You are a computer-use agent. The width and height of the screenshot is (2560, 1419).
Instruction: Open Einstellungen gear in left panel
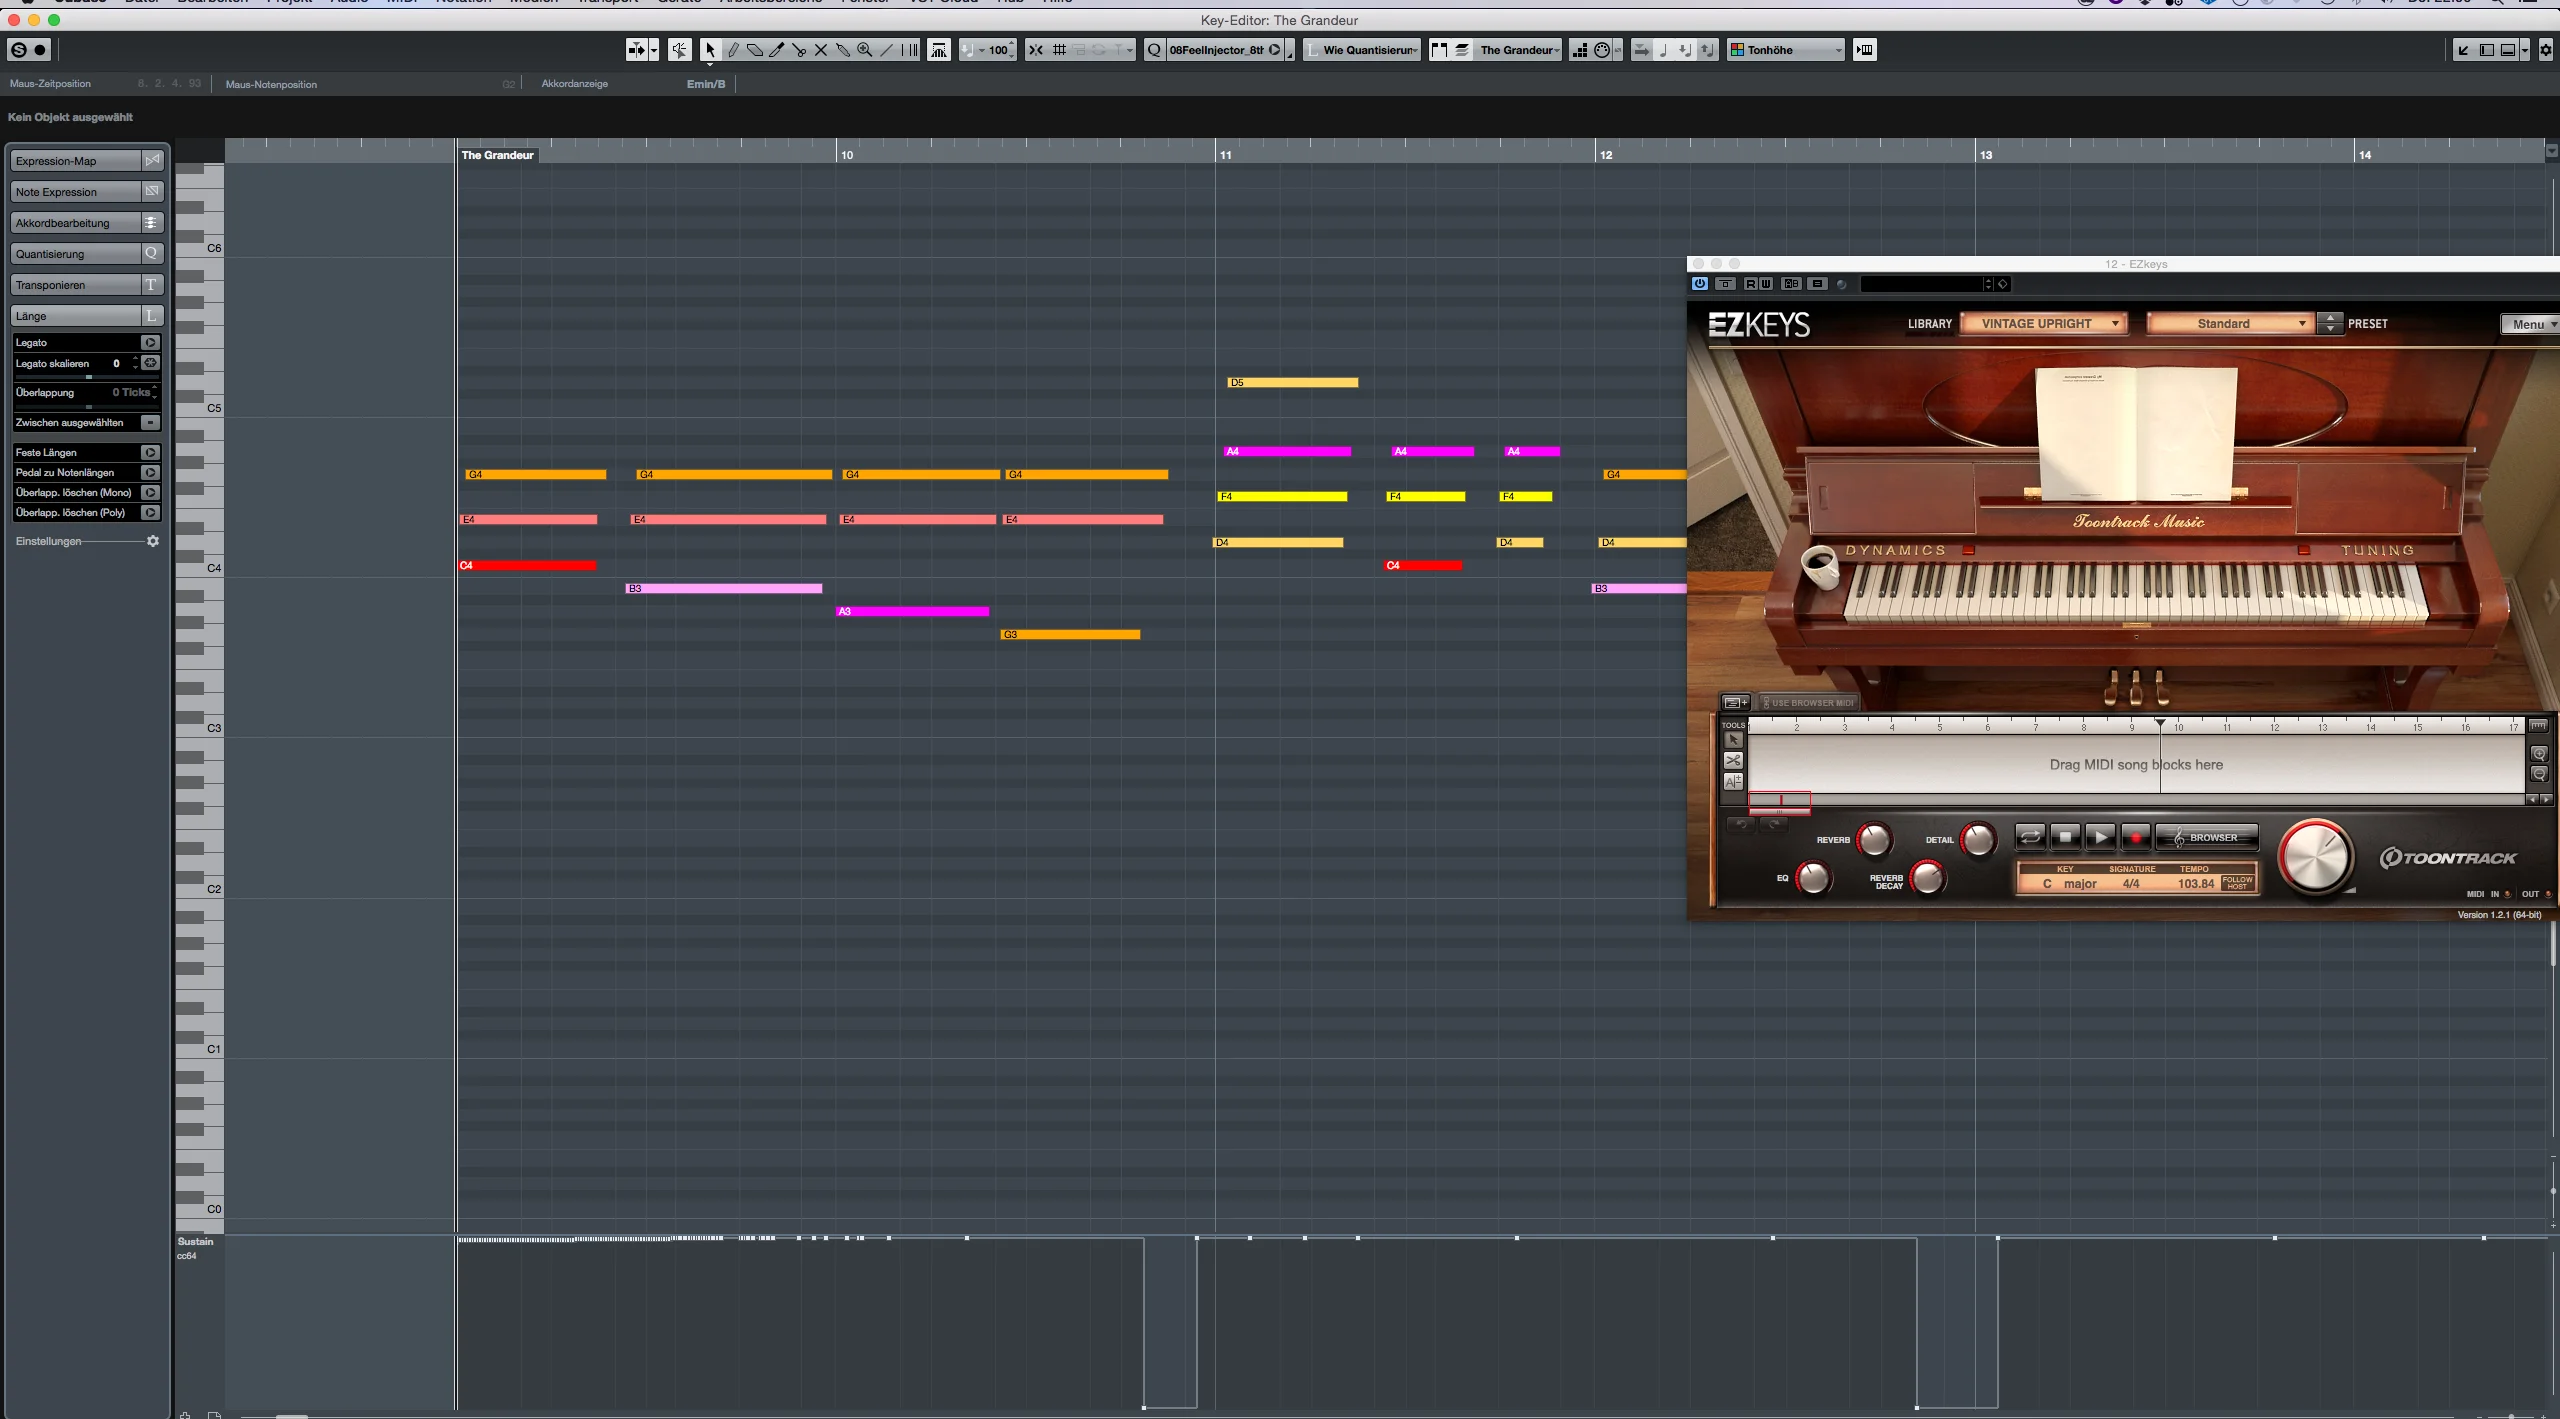(x=153, y=541)
